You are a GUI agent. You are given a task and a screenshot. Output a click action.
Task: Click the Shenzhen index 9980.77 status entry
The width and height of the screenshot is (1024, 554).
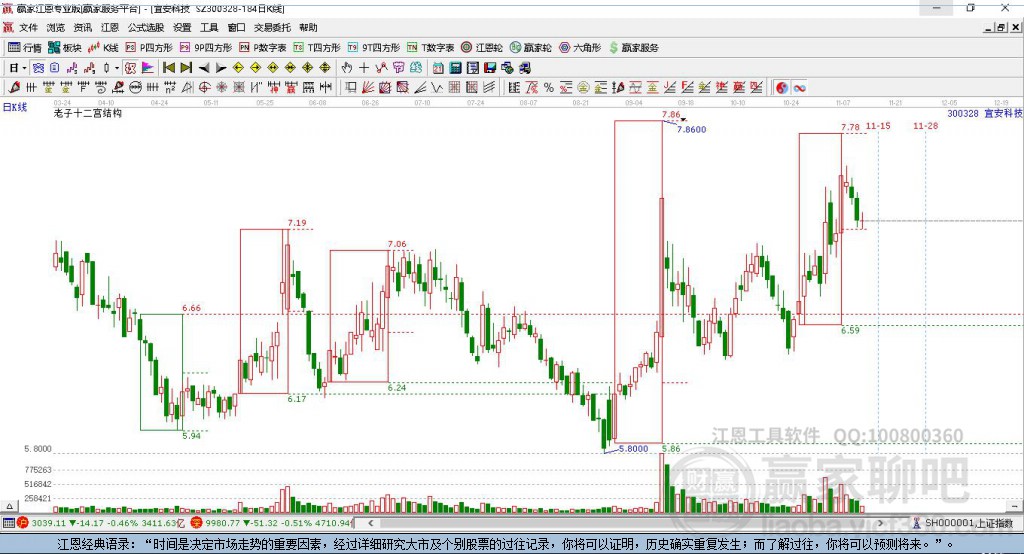(272, 523)
